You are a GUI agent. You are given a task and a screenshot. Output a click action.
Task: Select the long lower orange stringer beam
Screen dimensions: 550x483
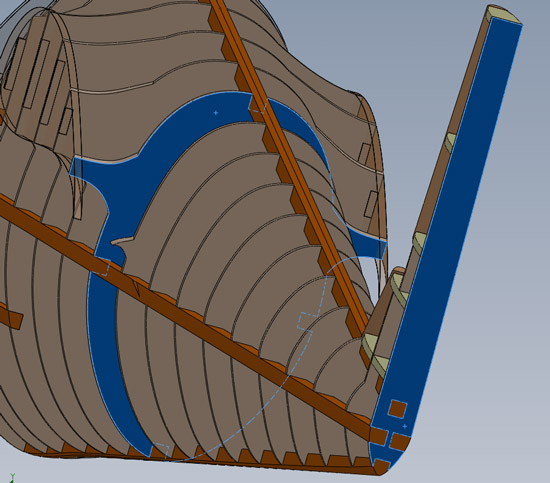(x=186, y=317)
